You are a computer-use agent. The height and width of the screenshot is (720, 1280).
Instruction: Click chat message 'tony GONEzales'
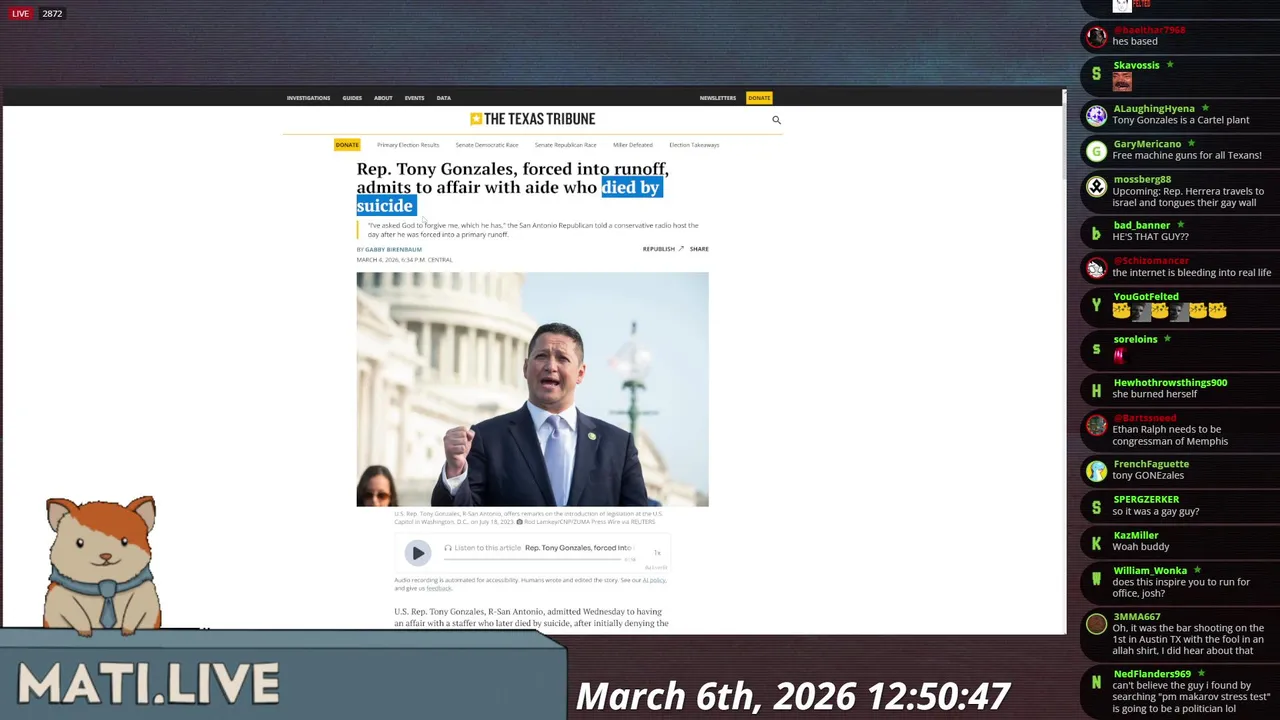tap(1148, 476)
